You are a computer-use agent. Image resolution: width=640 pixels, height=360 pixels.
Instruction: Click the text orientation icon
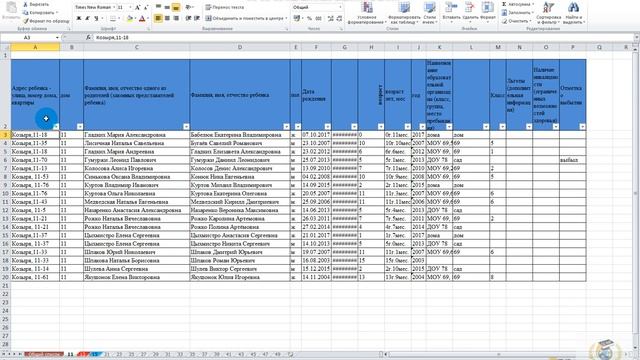[189, 7]
